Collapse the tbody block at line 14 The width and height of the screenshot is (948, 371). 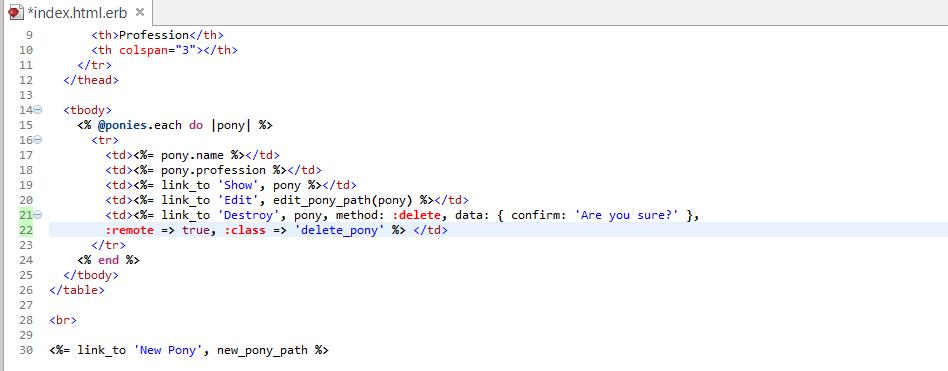point(38,109)
